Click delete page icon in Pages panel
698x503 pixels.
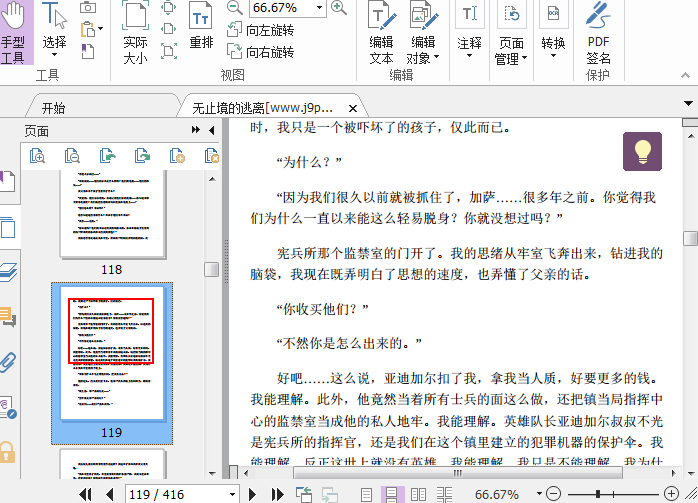212,156
